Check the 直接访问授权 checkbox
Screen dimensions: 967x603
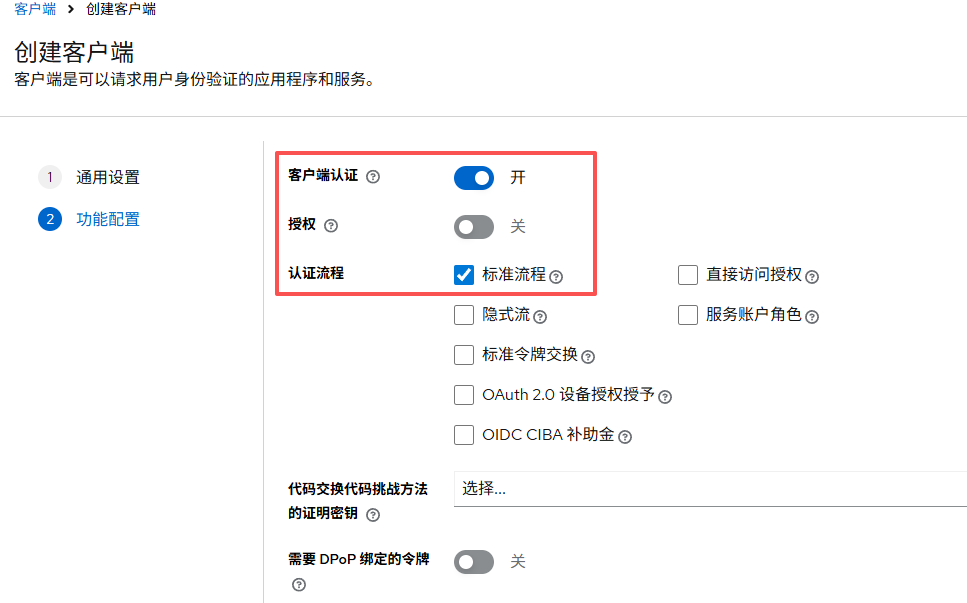point(688,275)
